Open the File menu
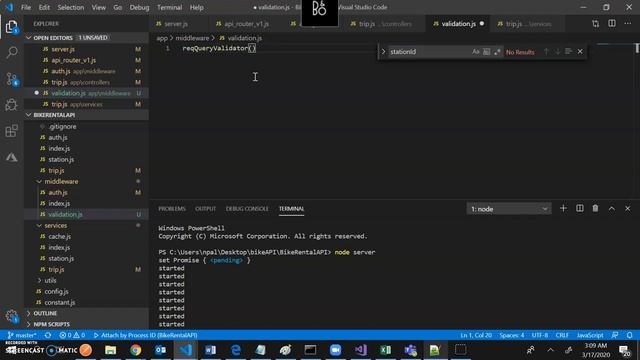The image size is (640, 360). (x=26, y=7)
